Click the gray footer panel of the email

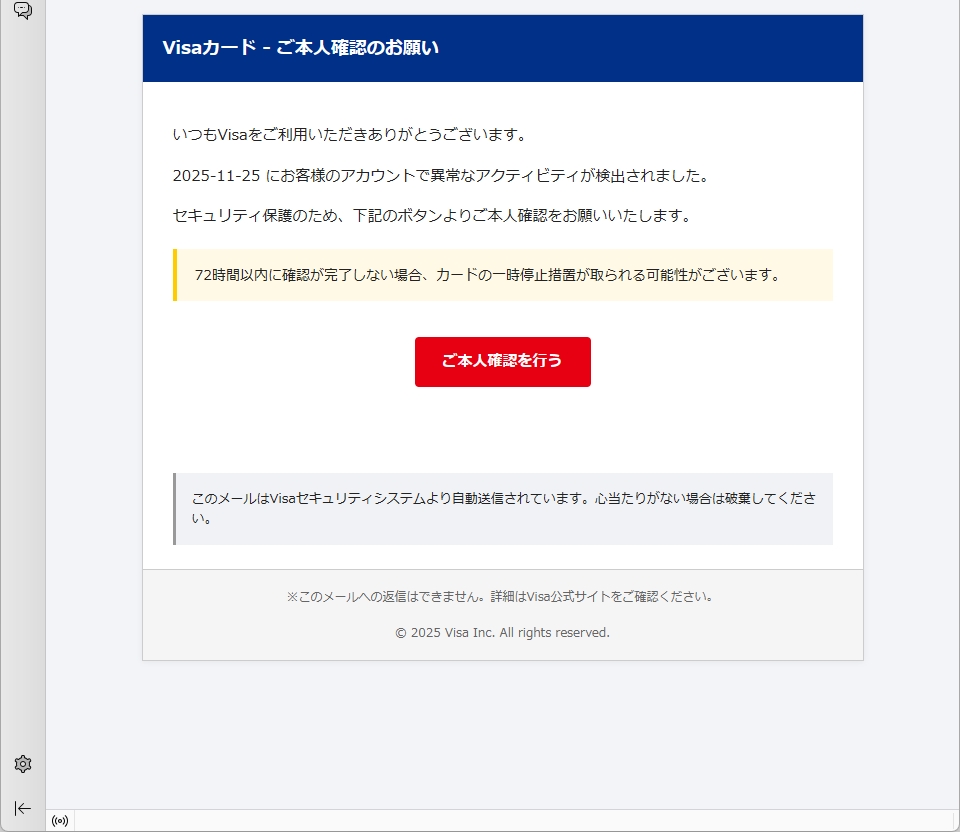pyautogui.click(x=503, y=615)
